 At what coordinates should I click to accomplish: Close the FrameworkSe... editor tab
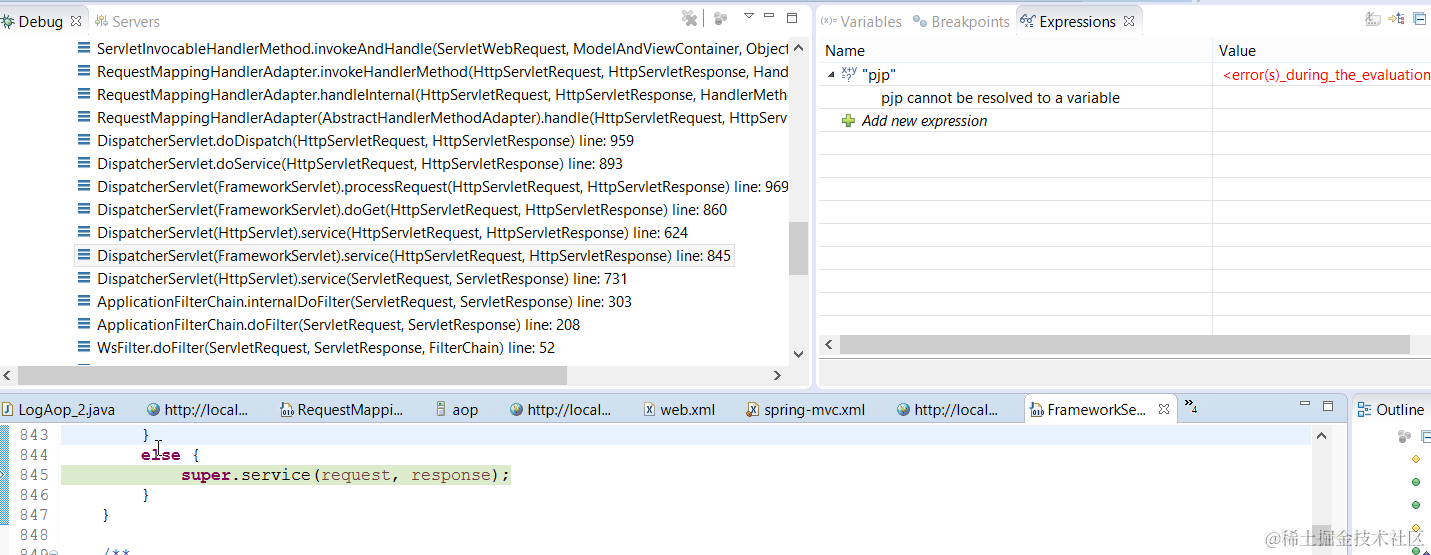[x=1164, y=409]
